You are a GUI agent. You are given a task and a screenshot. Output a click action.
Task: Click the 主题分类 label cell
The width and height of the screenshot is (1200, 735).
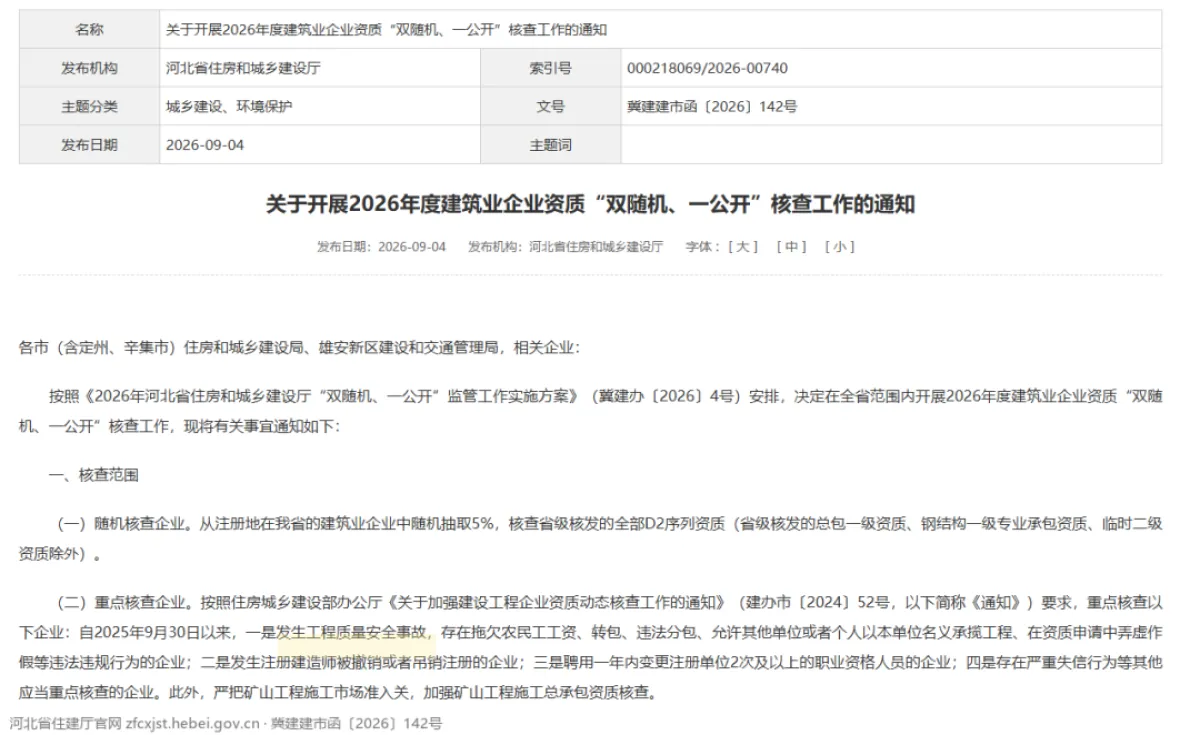(x=89, y=107)
